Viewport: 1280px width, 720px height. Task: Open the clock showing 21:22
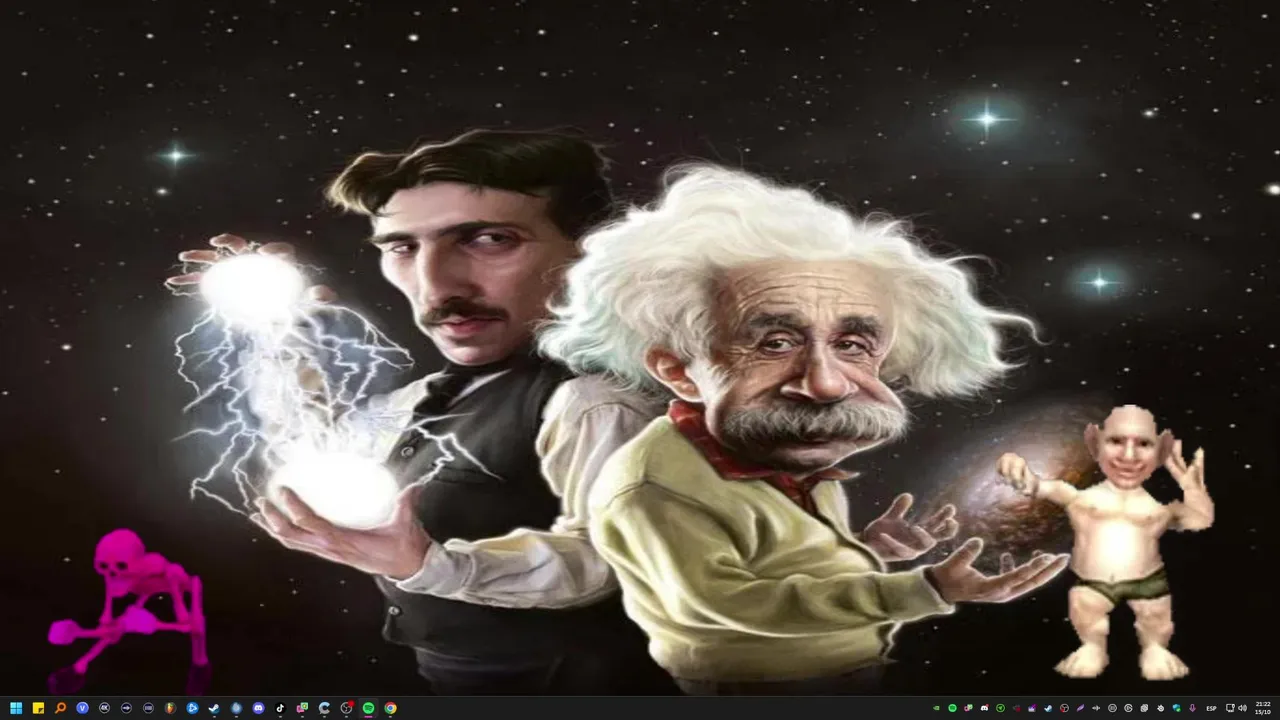coord(1263,708)
